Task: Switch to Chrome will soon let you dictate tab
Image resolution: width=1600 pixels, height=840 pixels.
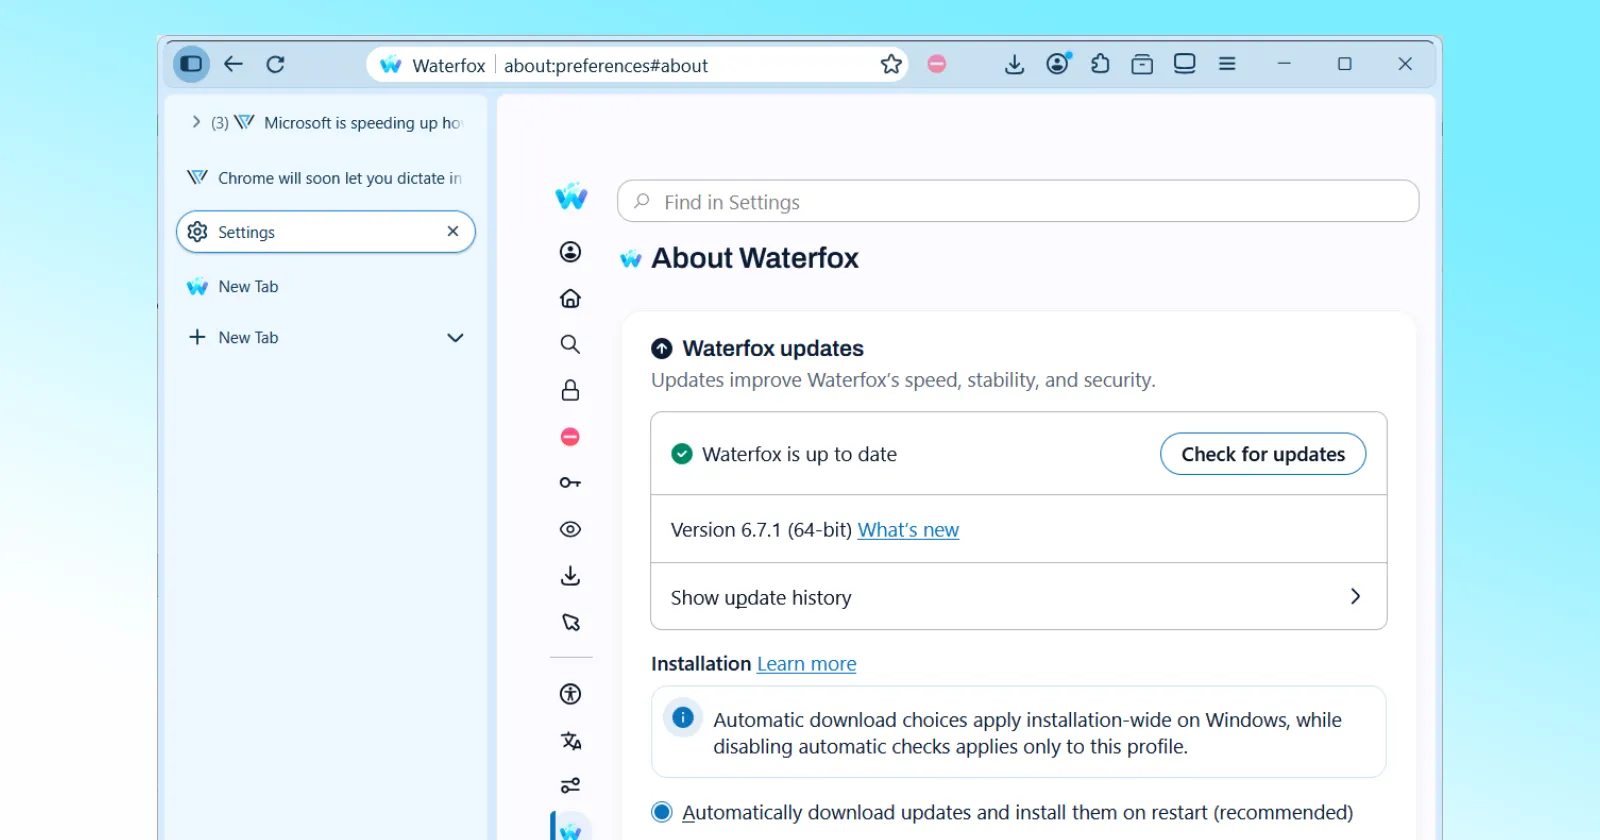Action: (x=325, y=178)
